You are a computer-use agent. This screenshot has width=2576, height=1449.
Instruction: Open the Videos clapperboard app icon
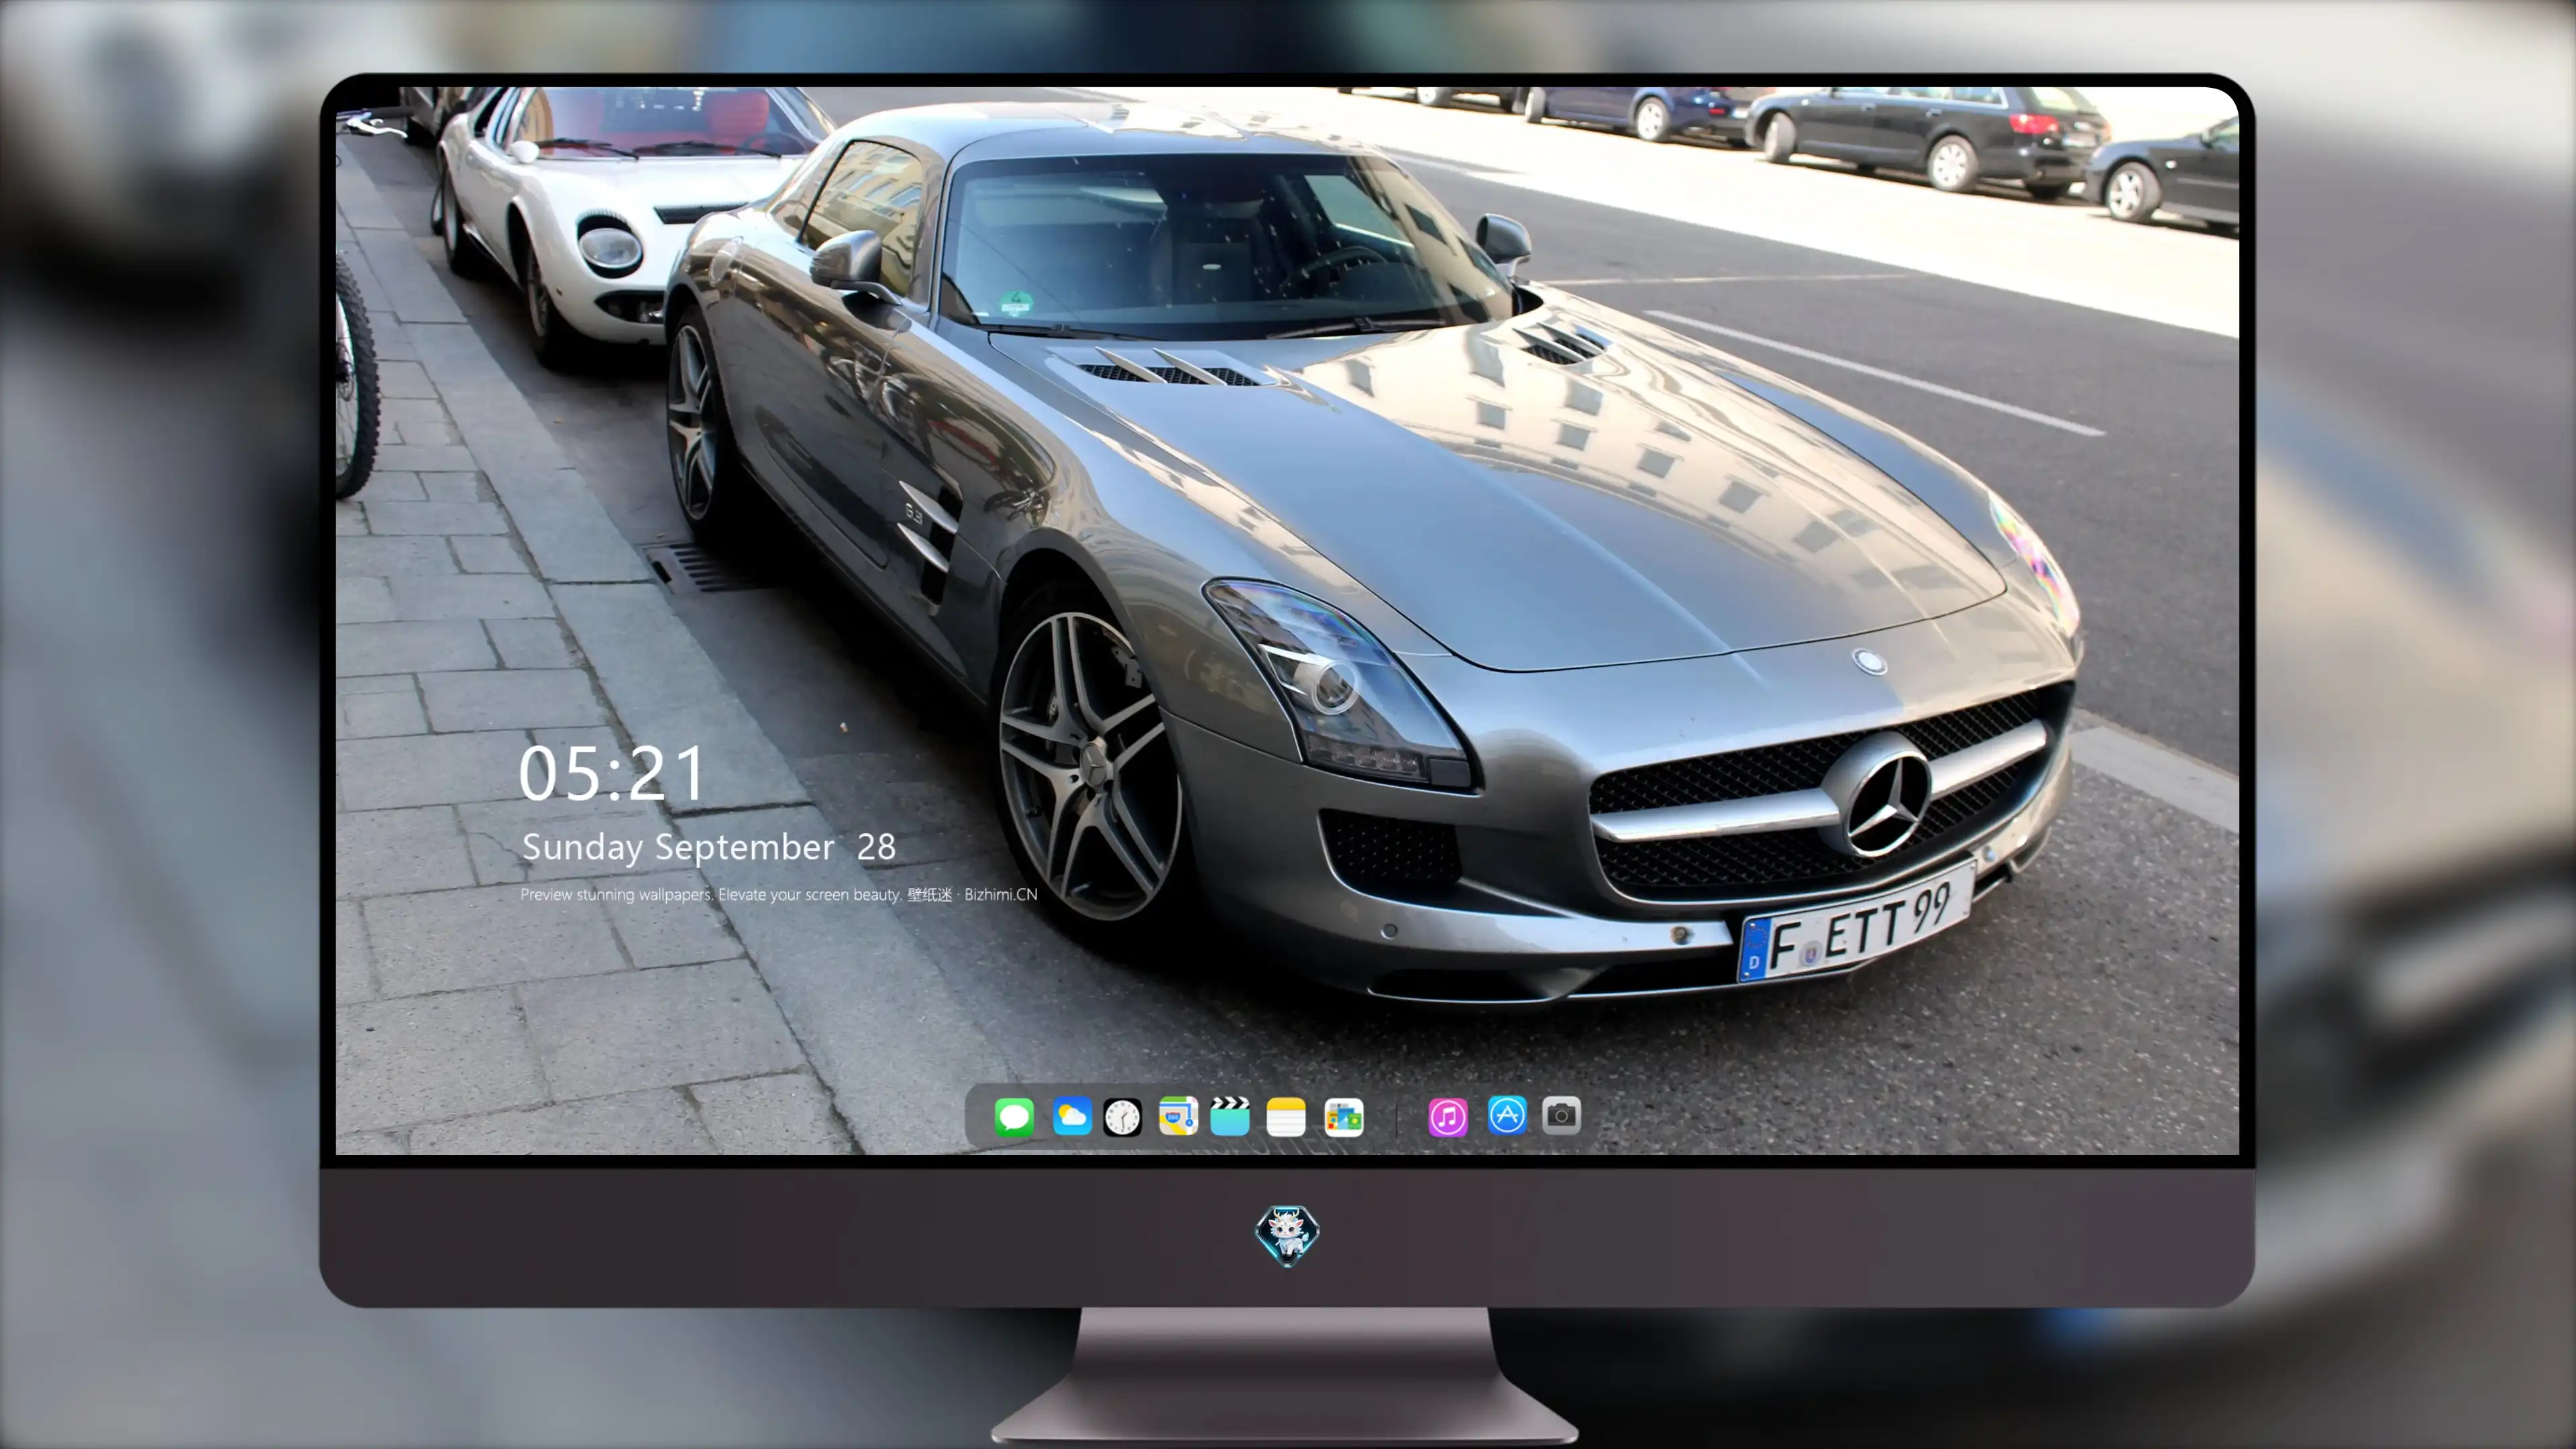pyautogui.click(x=1230, y=1116)
